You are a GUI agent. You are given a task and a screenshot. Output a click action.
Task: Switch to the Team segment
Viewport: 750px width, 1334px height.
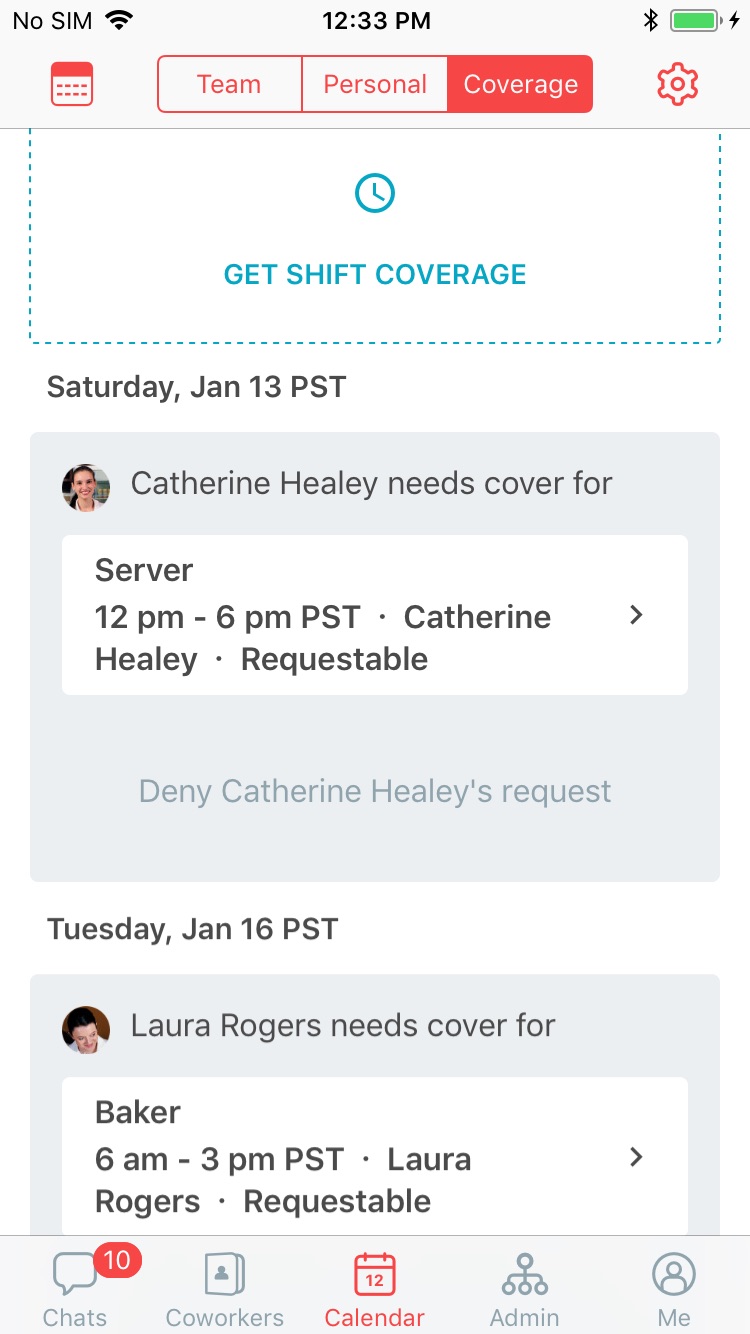click(230, 84)
